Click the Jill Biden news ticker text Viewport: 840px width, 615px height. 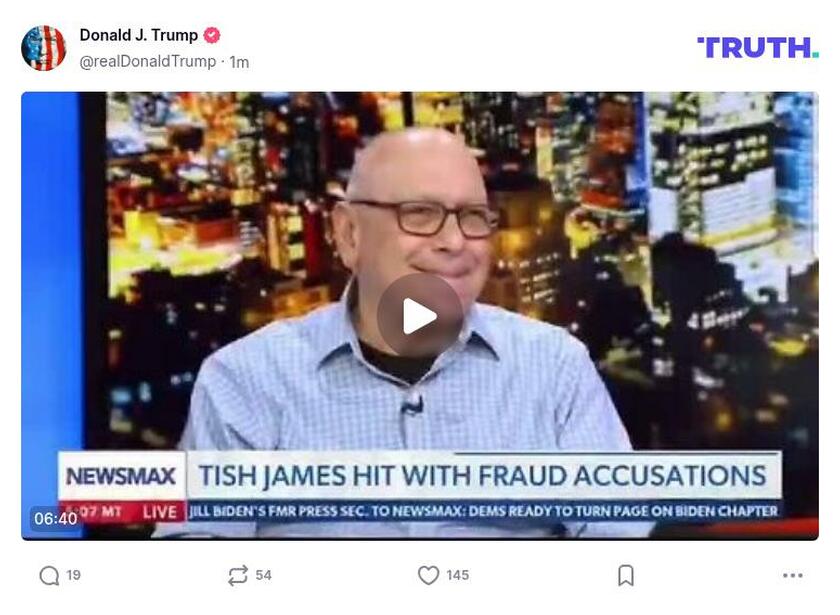pos(483,511)
